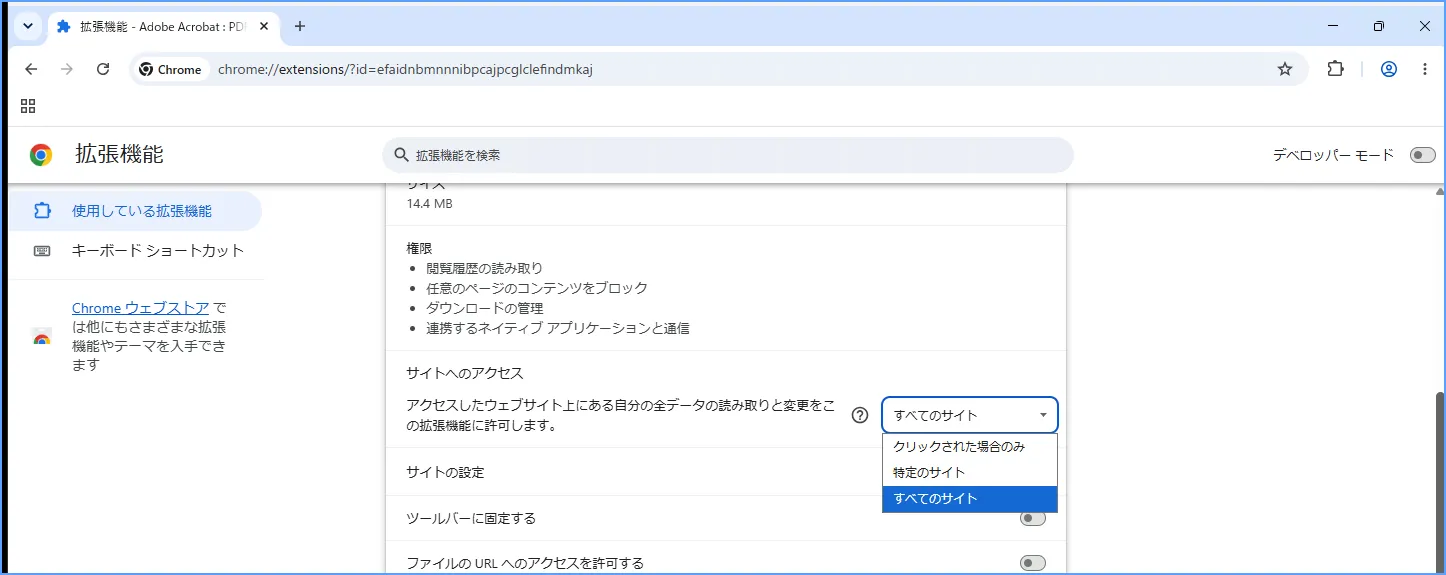
Task: Click the browser back arrow
Action: coord(31,69)
